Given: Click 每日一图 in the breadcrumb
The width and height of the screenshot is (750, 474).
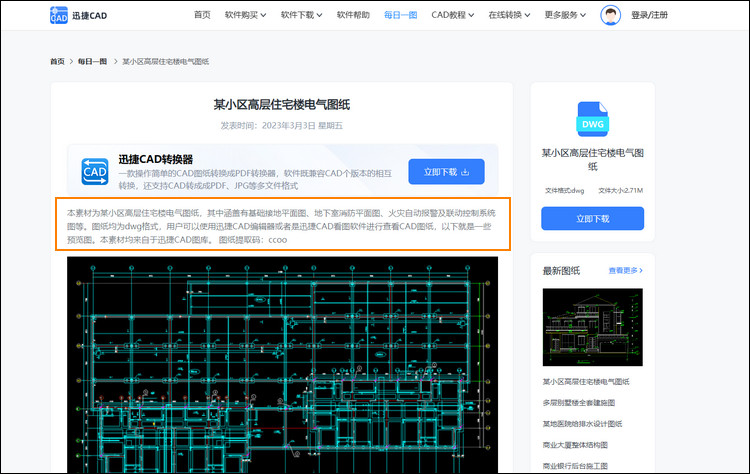Looking at the screenshot, I should 92,61.
